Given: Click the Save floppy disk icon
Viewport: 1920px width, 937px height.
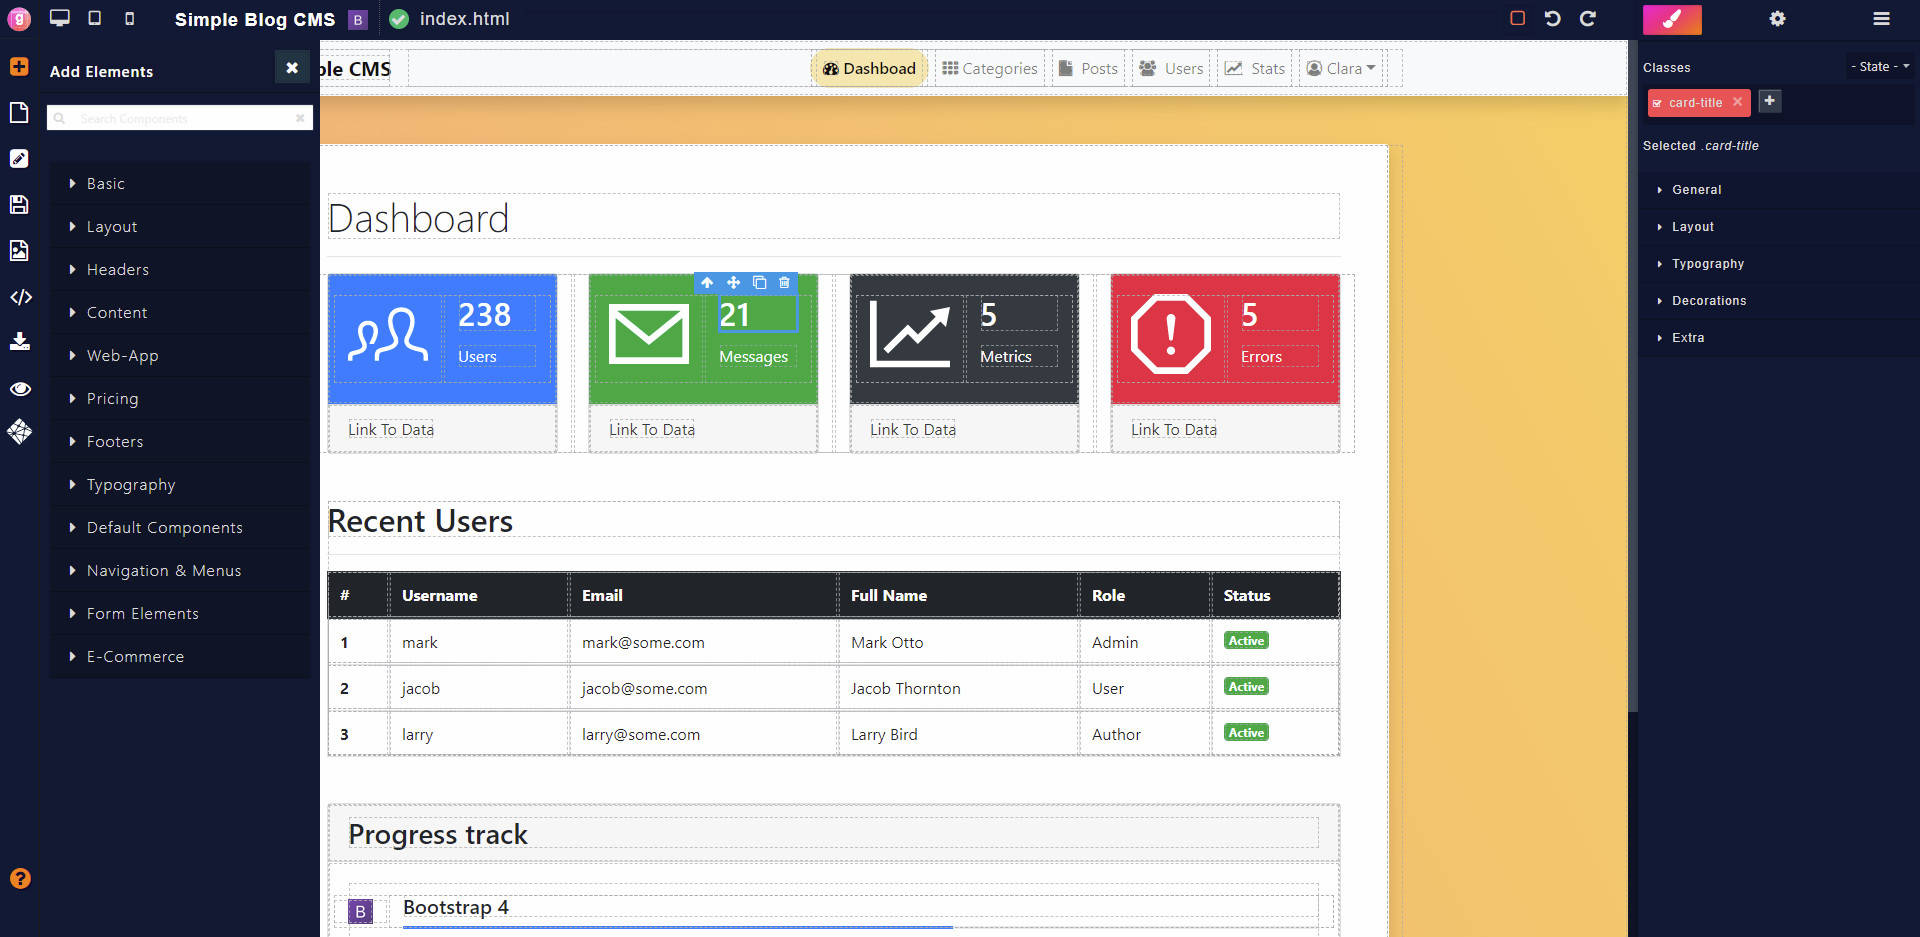Looking at the screenshot, I should 18,204.
